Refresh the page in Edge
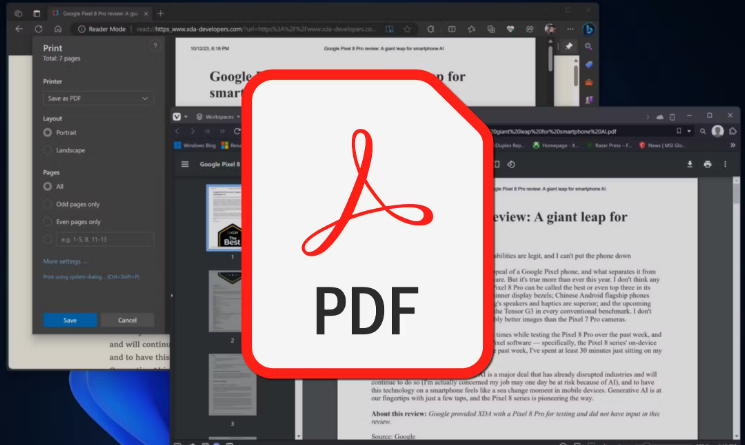 (38, 29)
